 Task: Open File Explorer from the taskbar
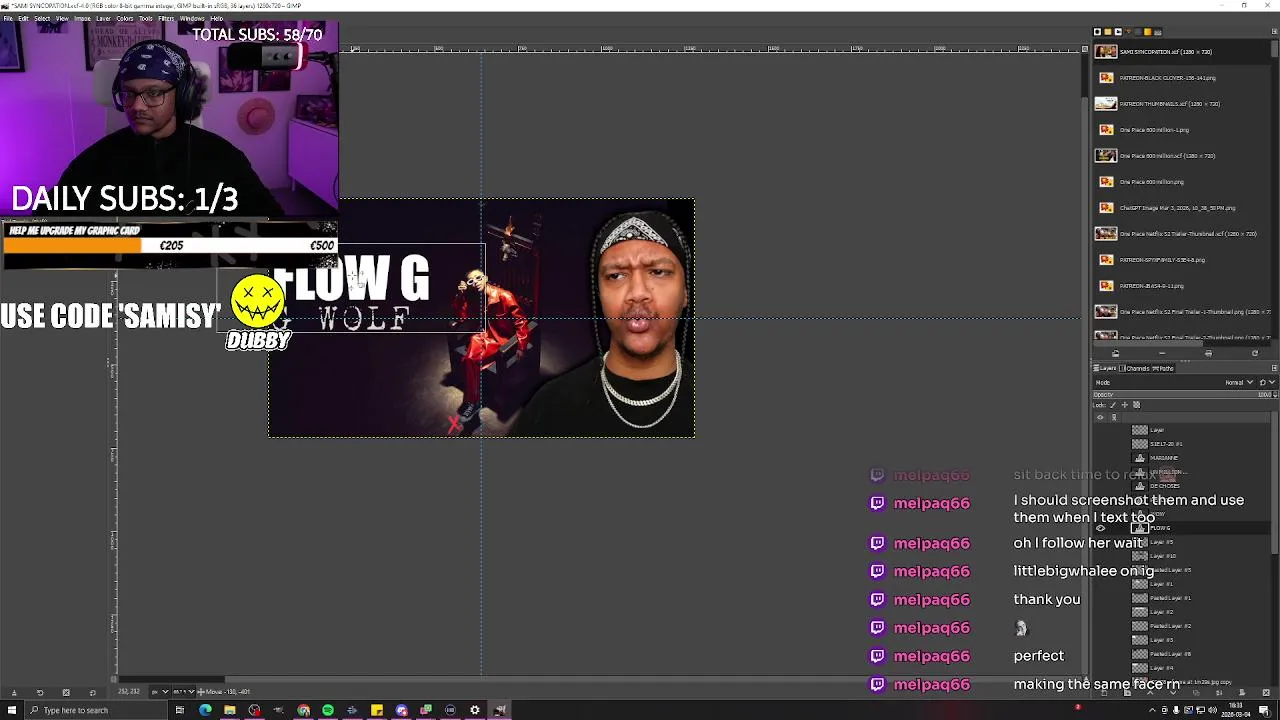click(x=230, y=710)
